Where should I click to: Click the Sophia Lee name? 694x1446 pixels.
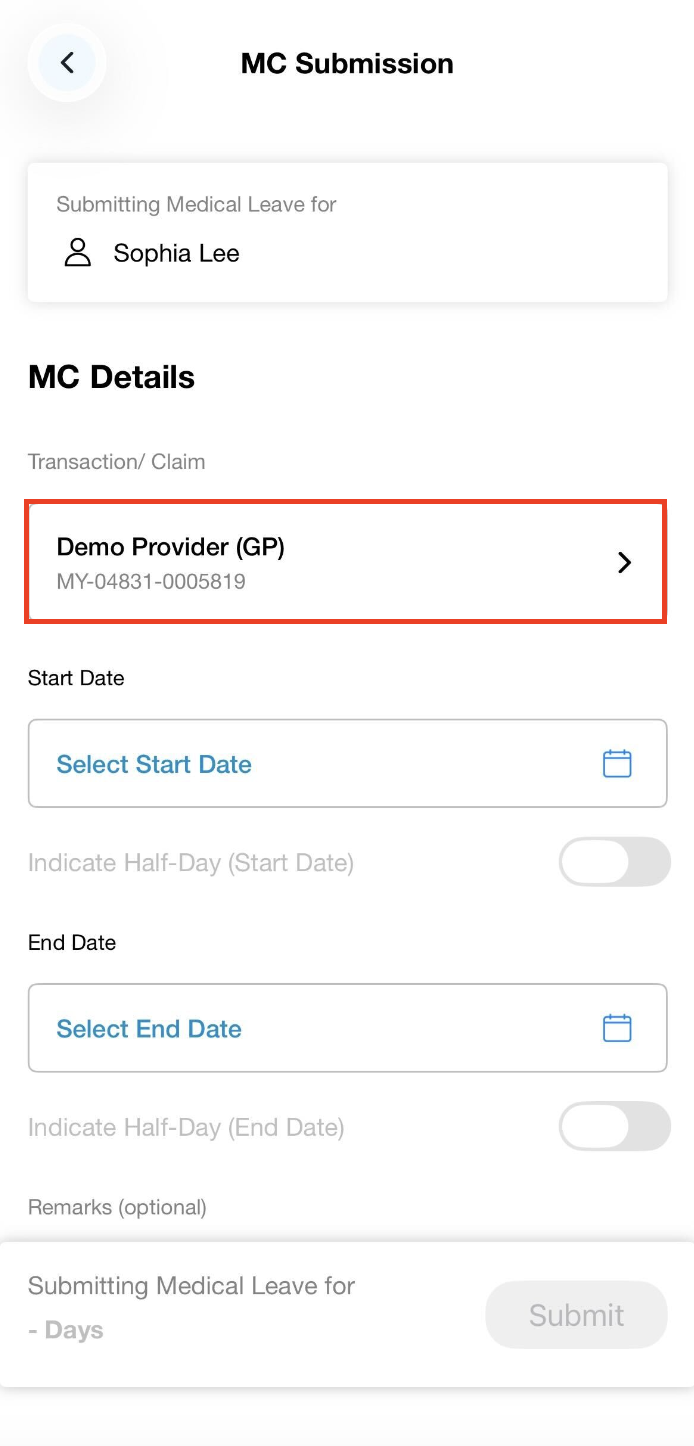[176, 253]
